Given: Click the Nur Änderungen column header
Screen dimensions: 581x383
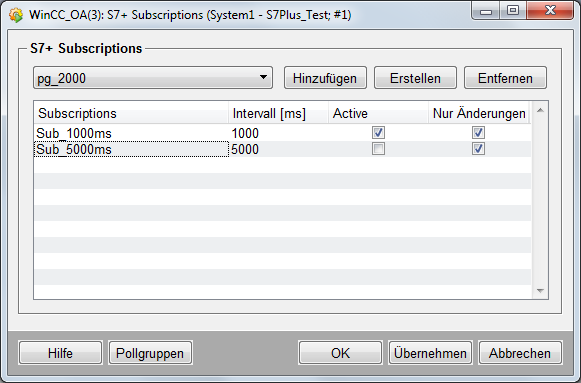Looking at the screenshot, I should coord(479,113).
